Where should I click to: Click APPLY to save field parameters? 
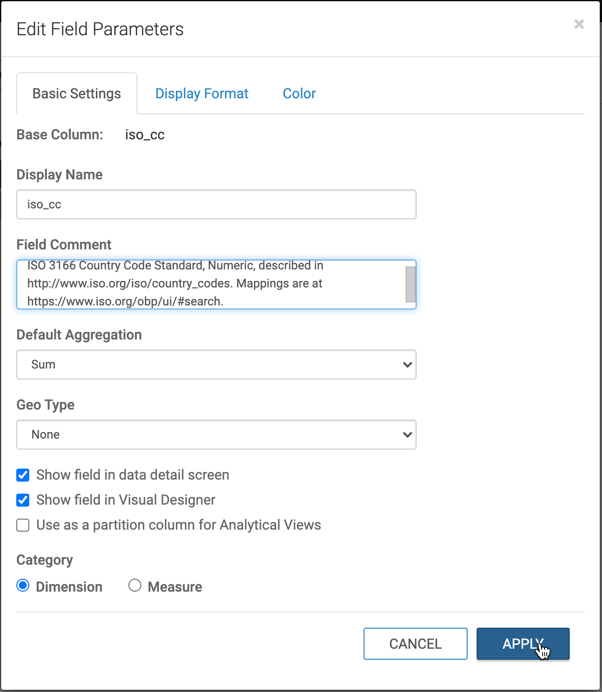click(522, 644)
